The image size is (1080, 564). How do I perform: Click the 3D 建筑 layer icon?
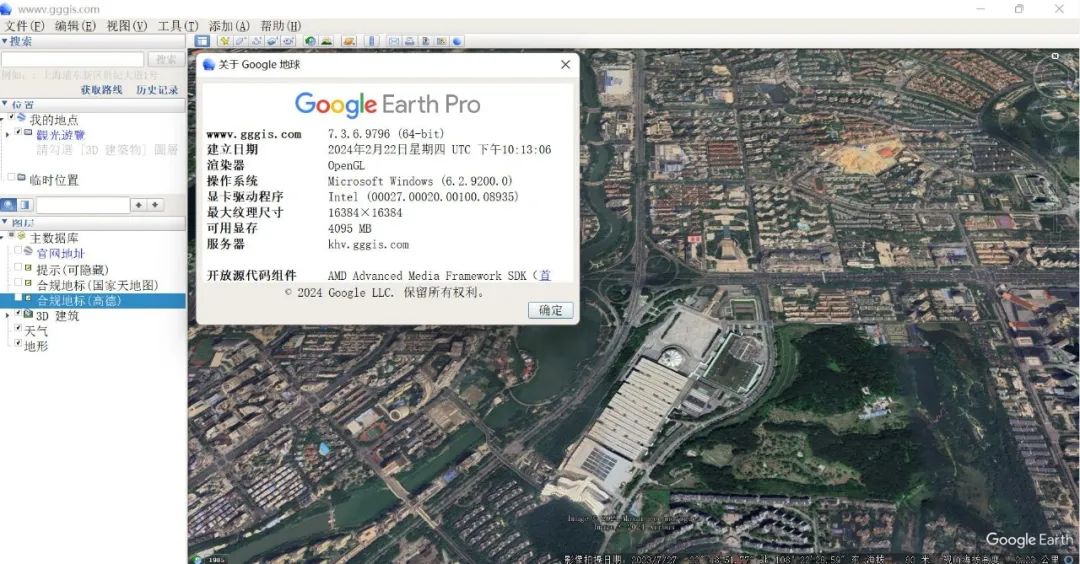[x=28, y=314]
